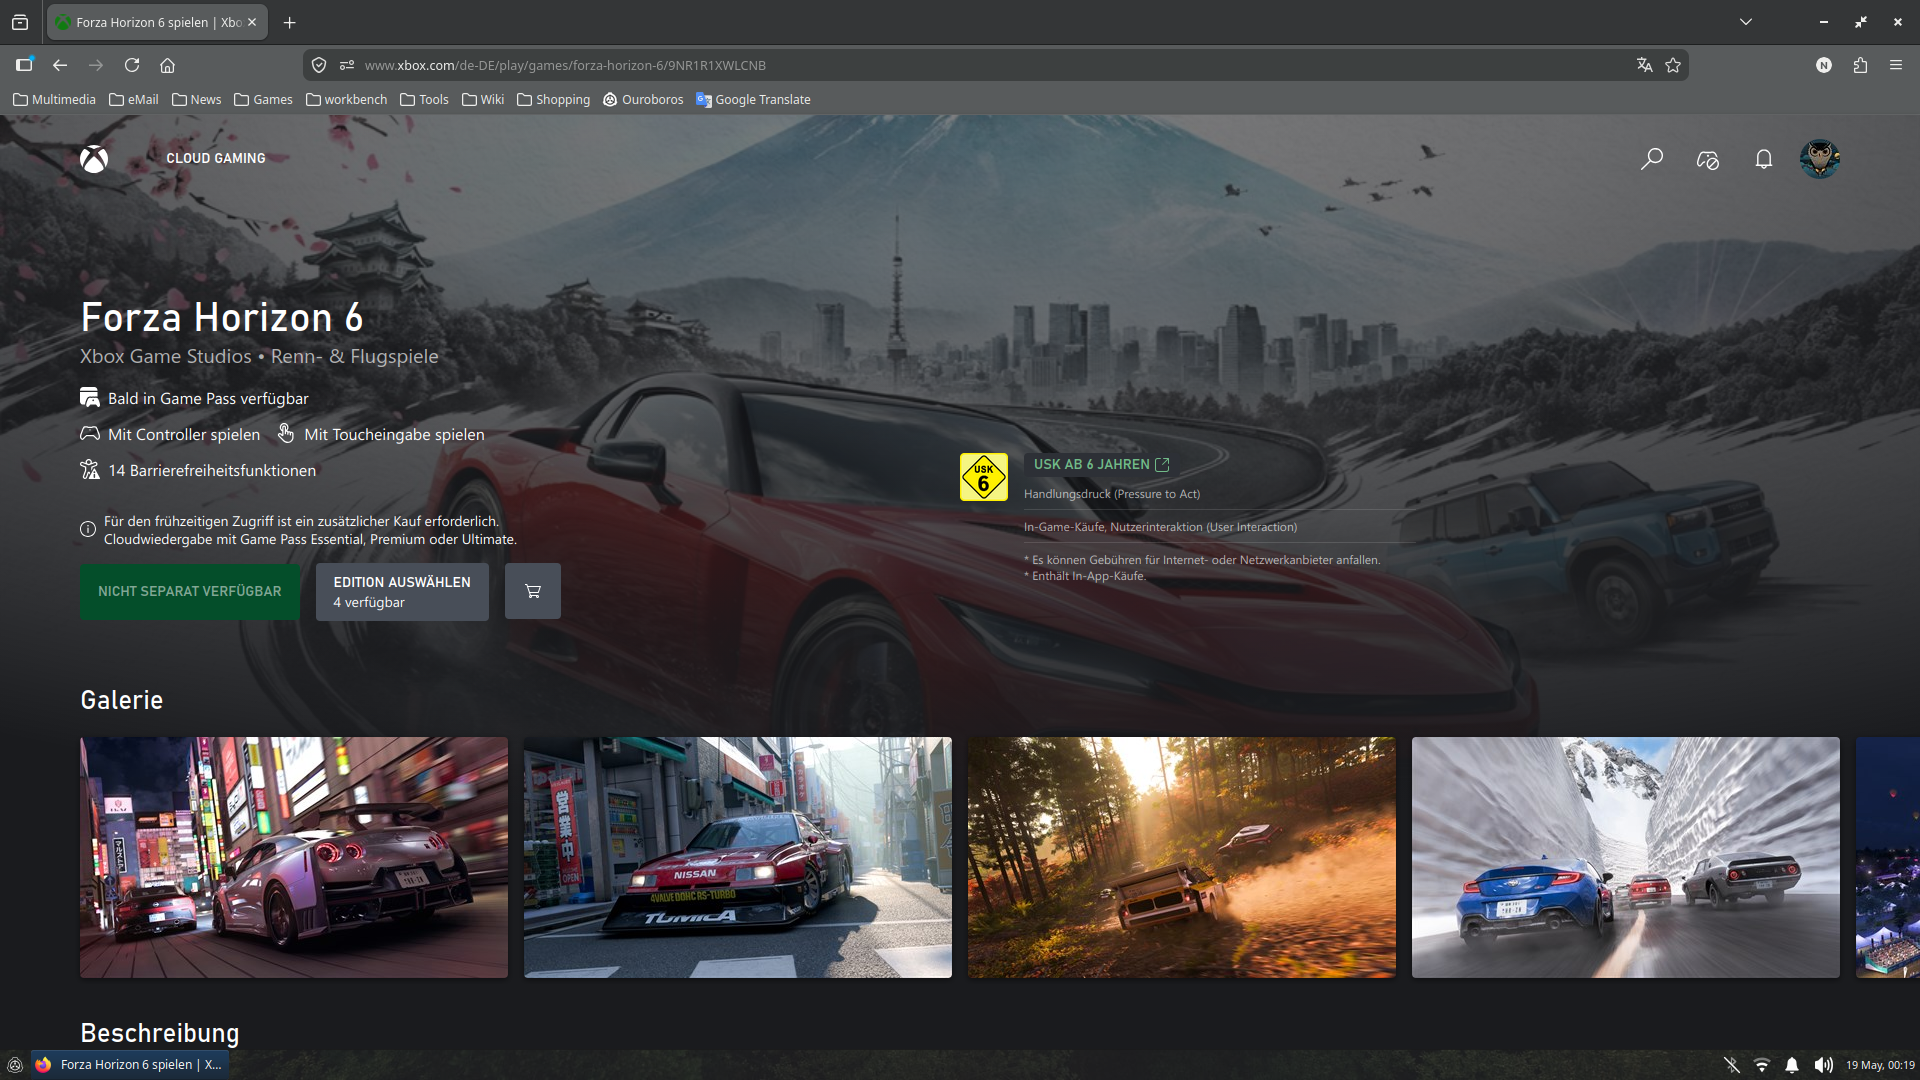Image resolution: width=1920 pixels, height=1080 pixels.
Task: Open cloud gaming status icon
Action: pos(1708,159)
